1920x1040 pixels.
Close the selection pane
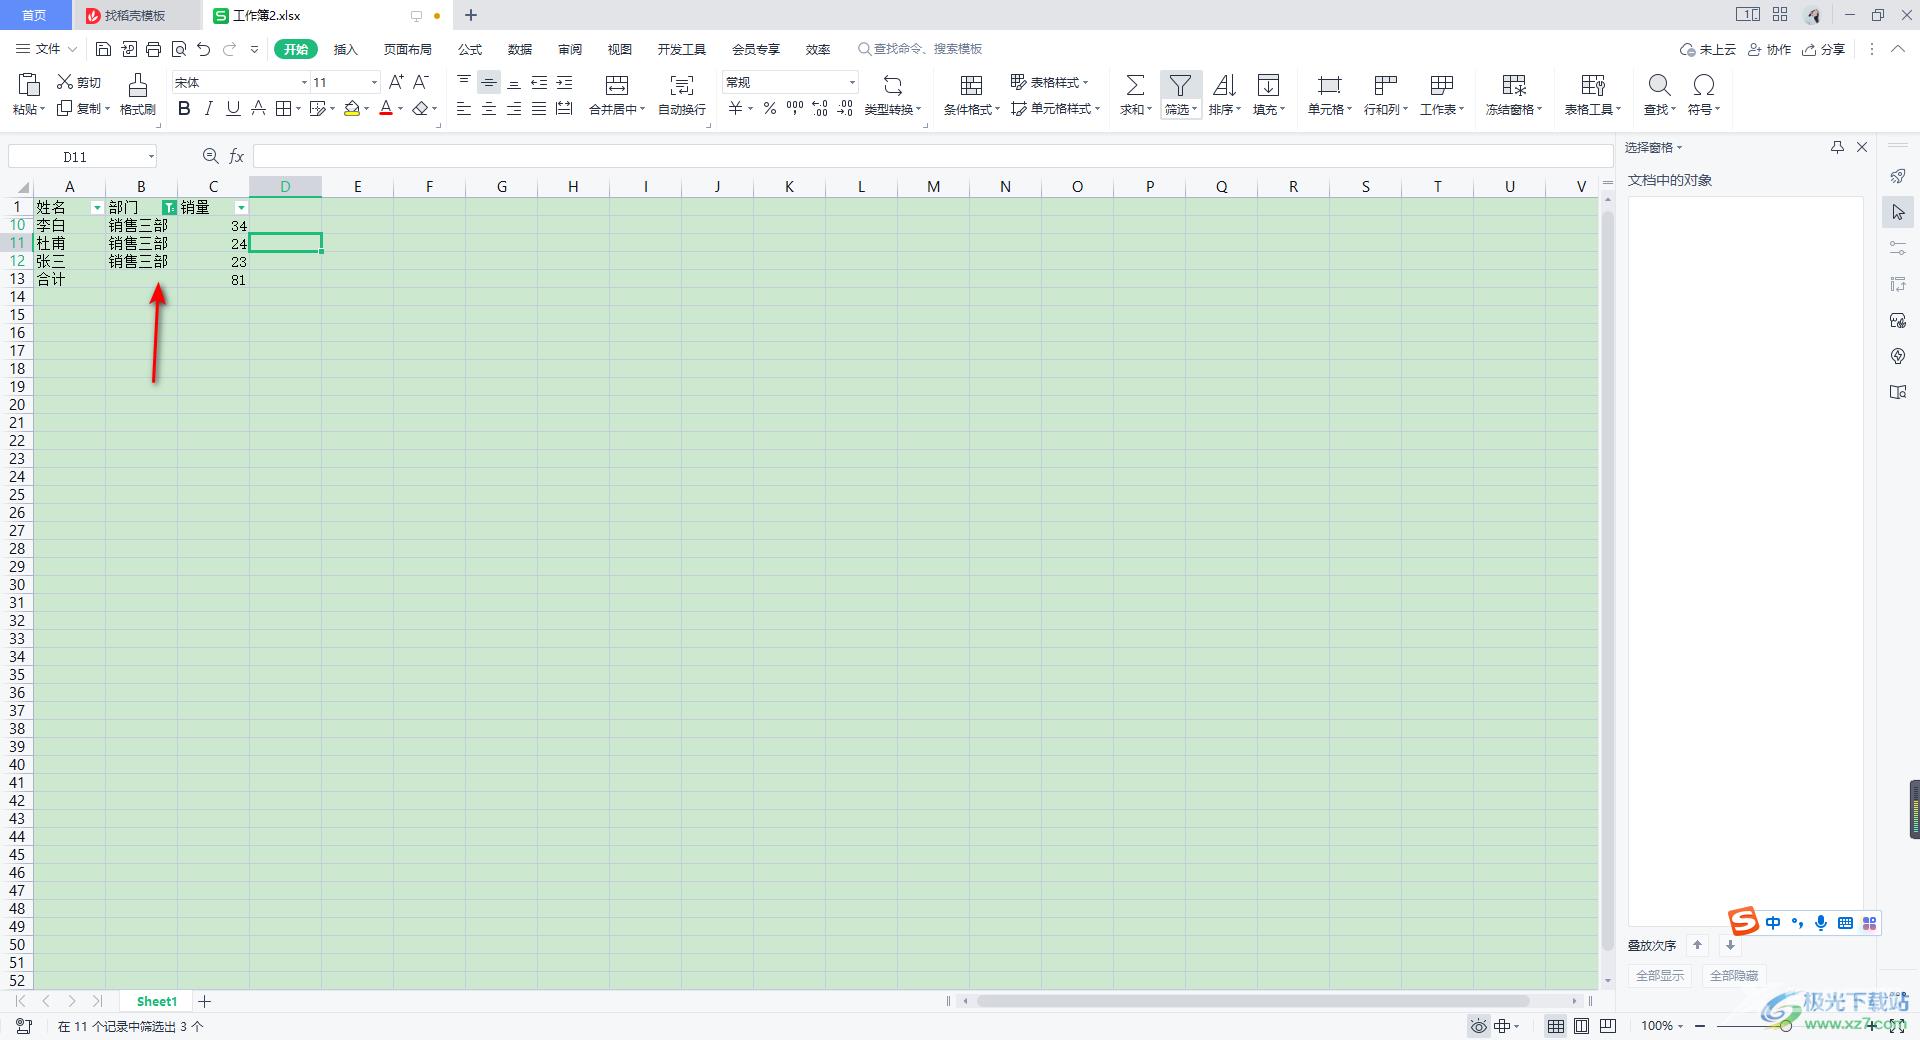tap(1862, 147)
